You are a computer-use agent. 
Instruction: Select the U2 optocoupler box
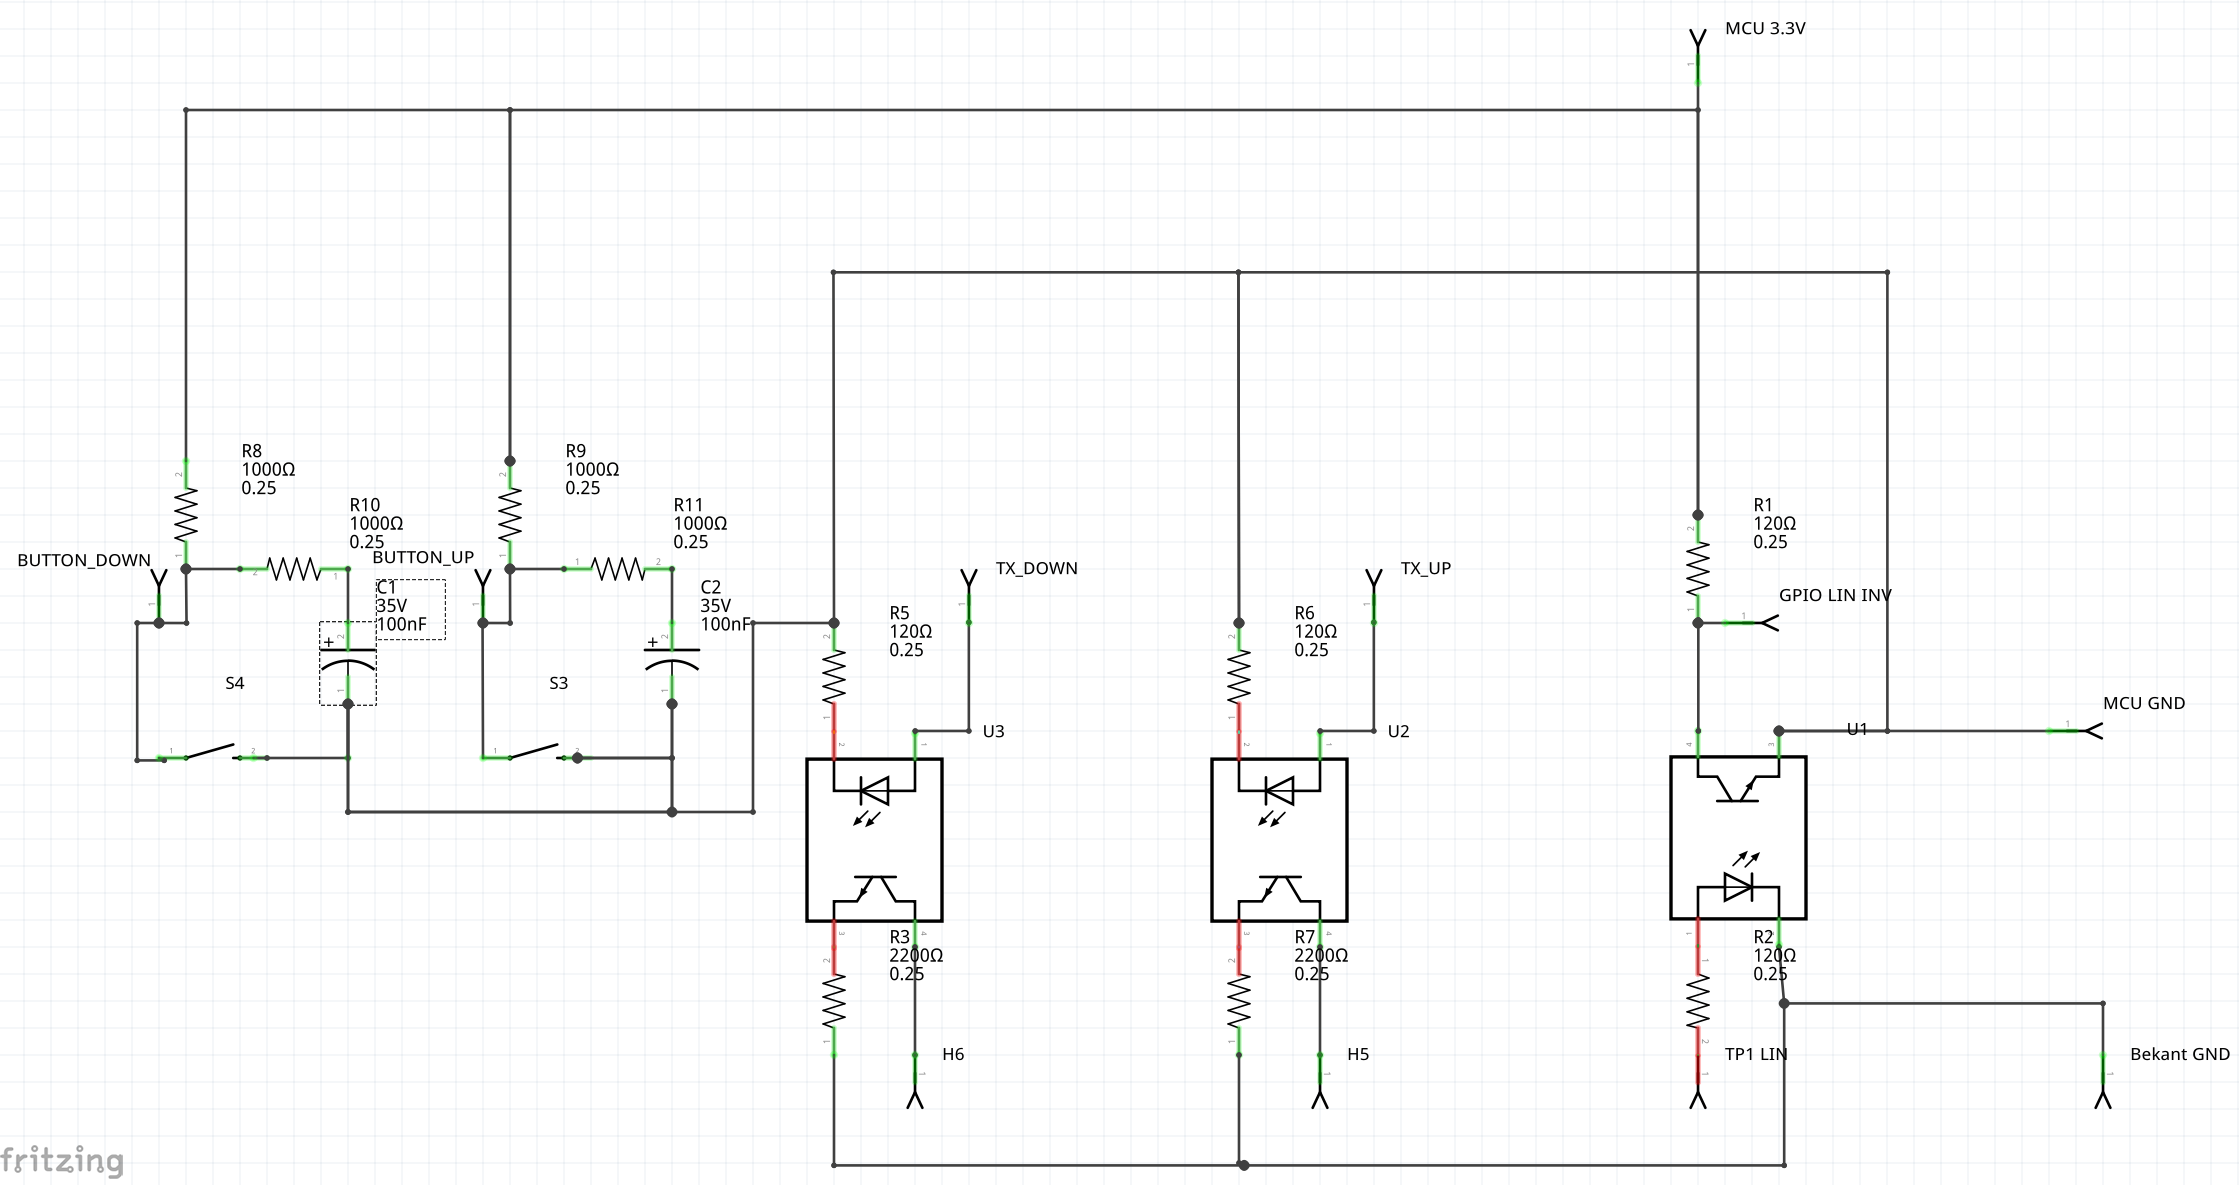[1279, 839]
